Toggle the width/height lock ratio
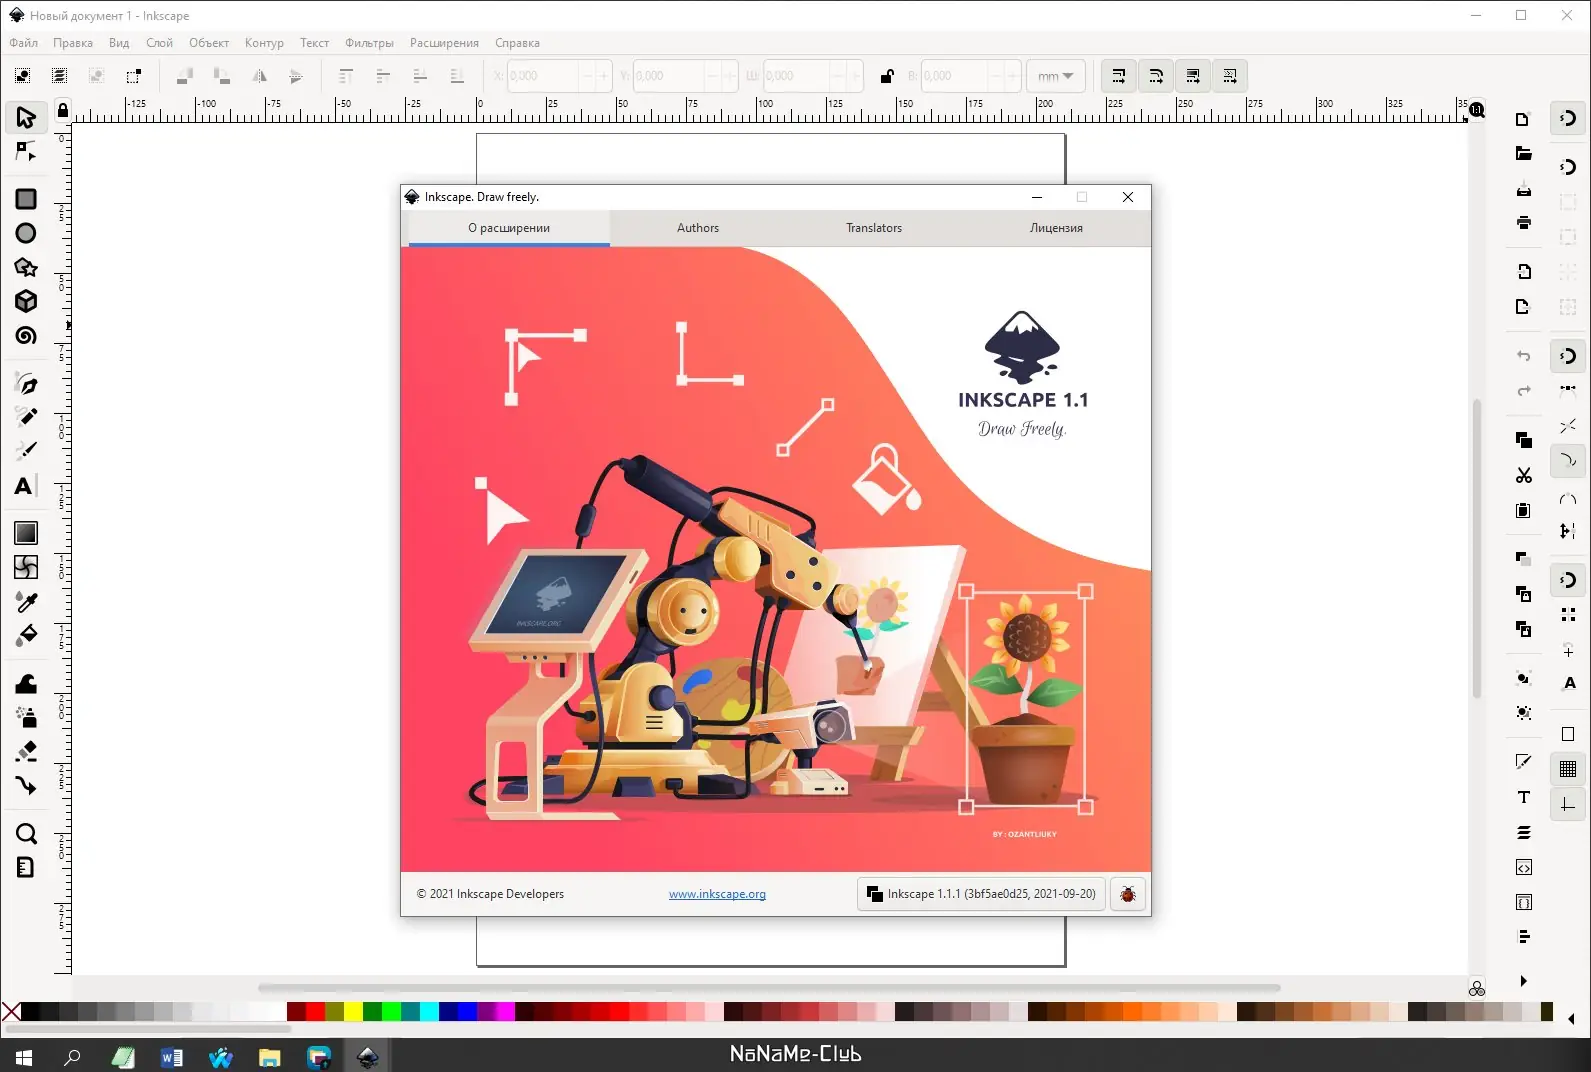Screen dimensions: 1591x1072 click(x=886, y=76)
